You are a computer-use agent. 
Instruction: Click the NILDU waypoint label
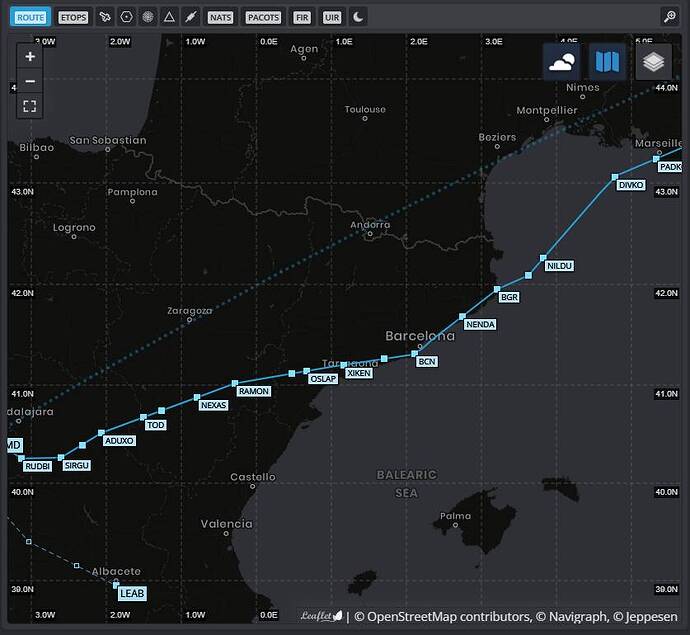pos(560,266)
